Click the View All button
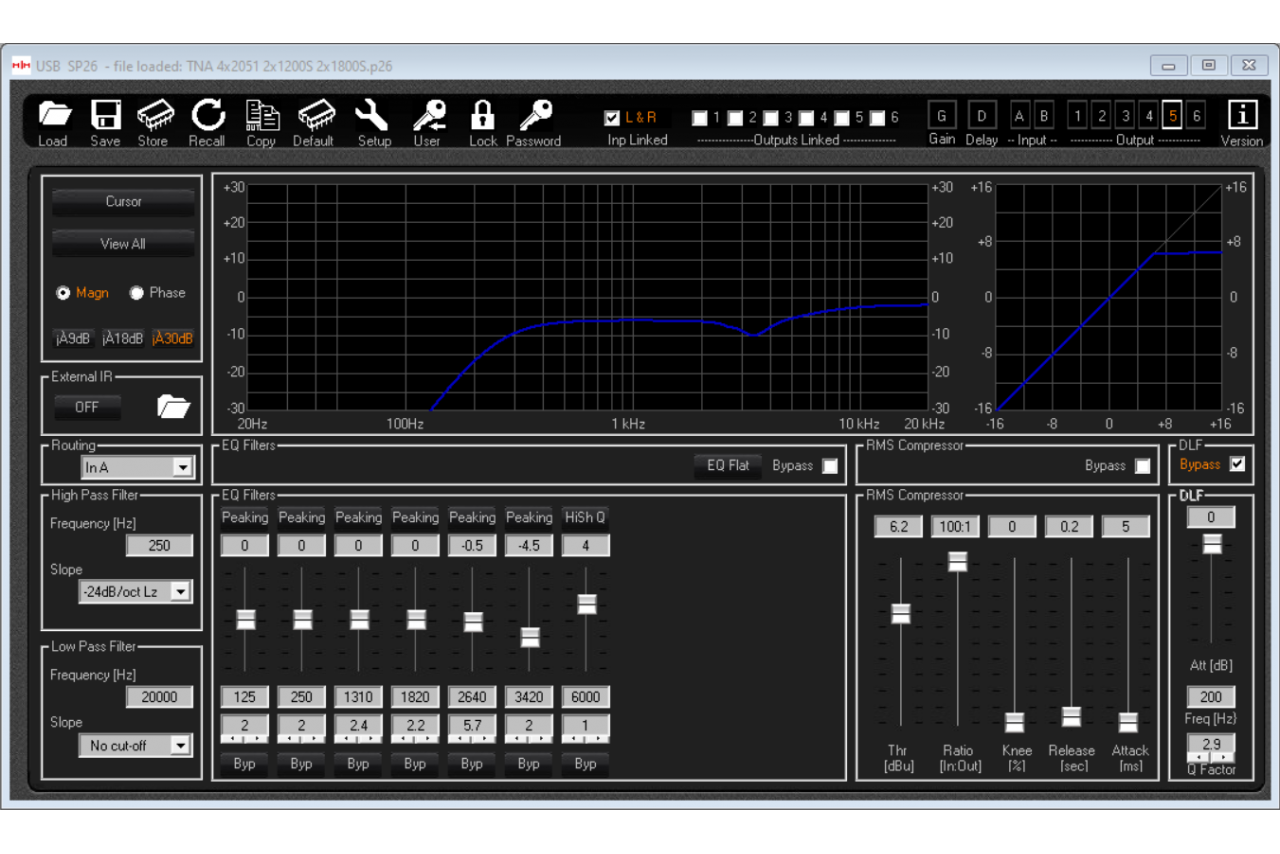 [x=123, y=244]
